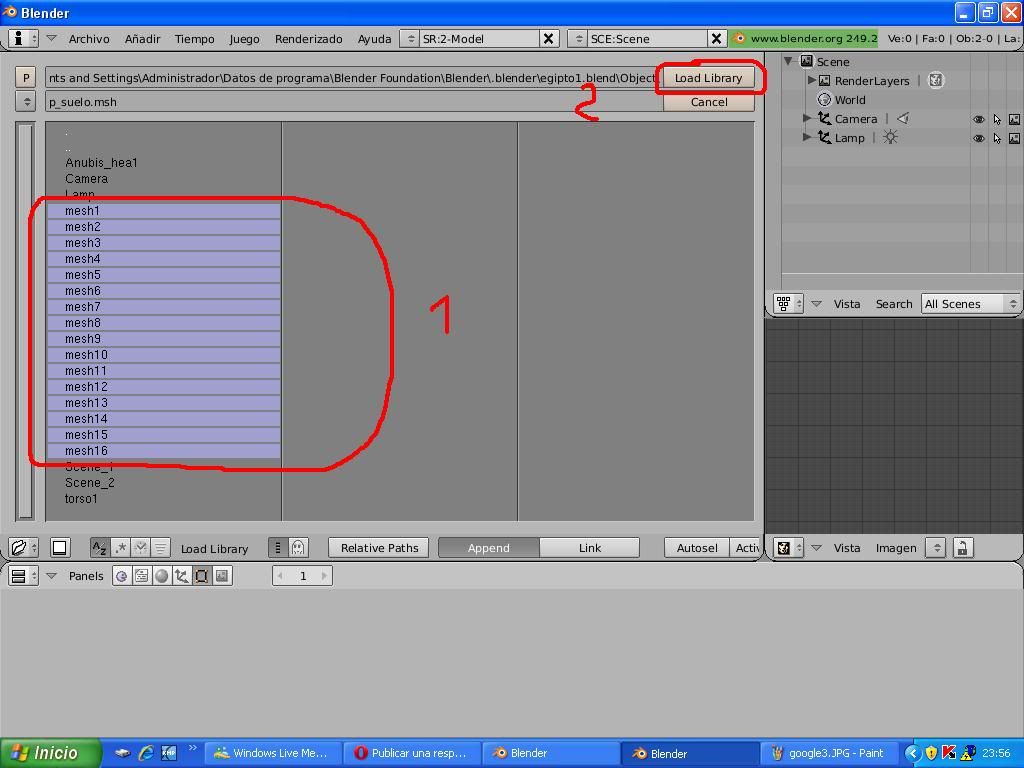The image size is (1024, 768).
Task: Toggle short file list display
Action: coord(278,547)
